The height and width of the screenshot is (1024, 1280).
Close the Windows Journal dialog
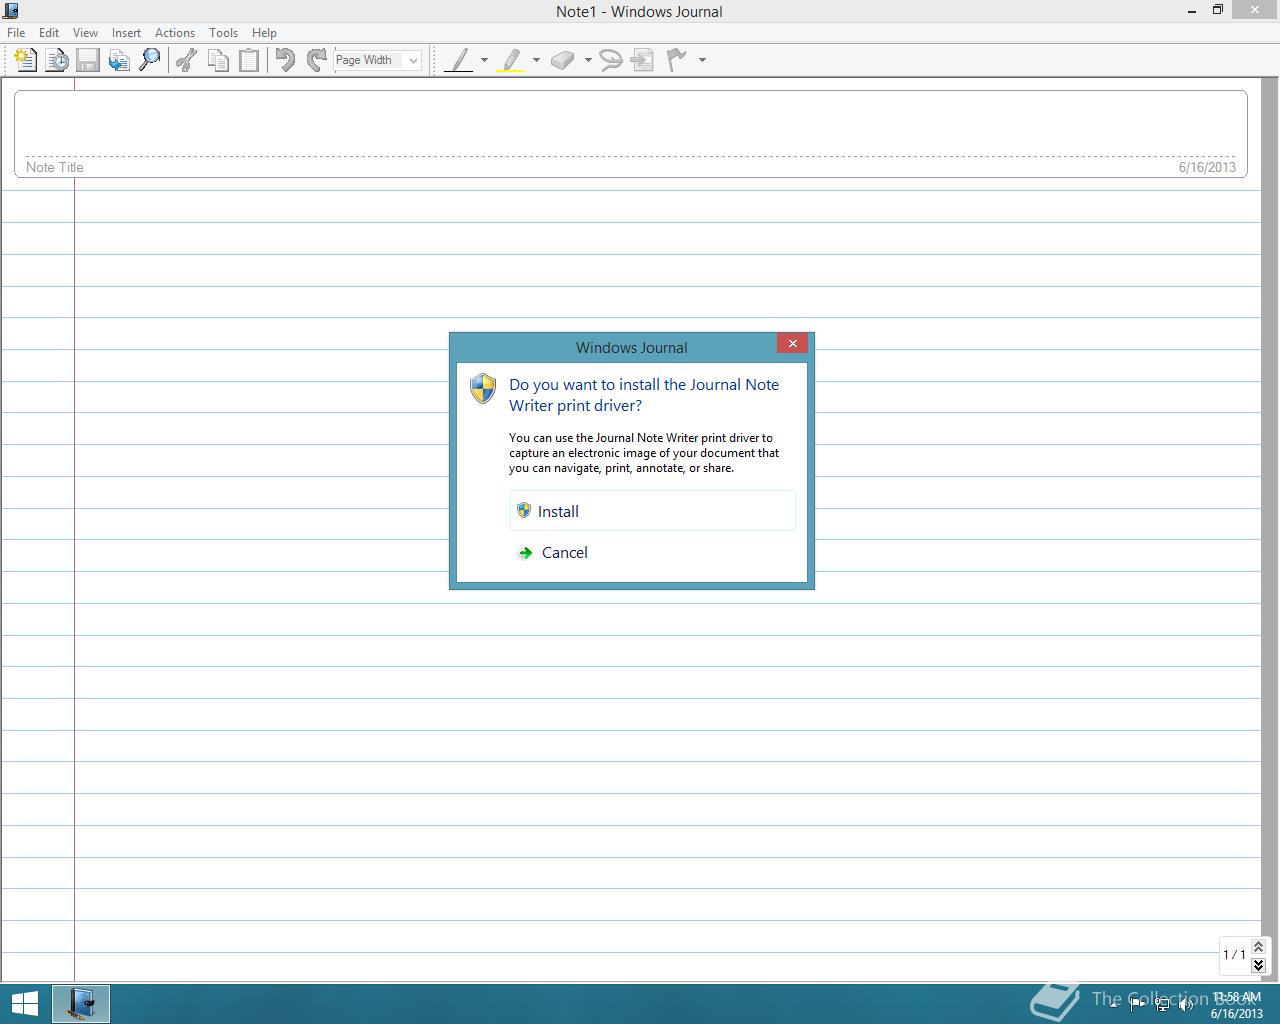792,343
